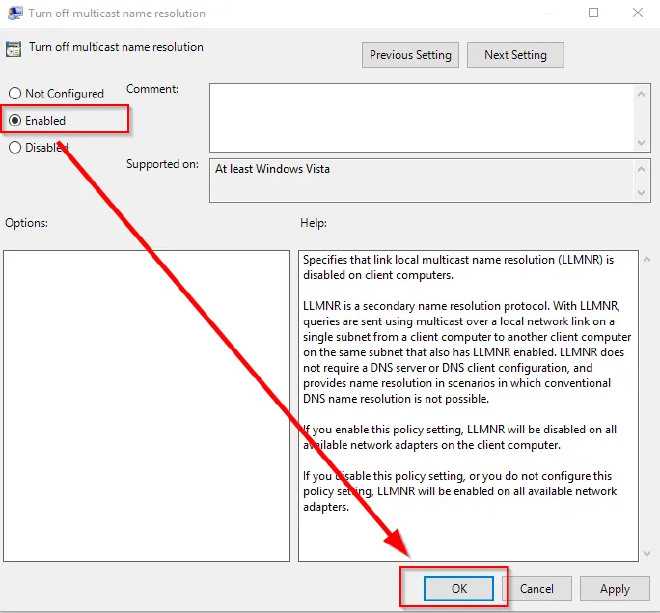Maximize the policy settings window
The height and width of the screenshot is (613, 660).
coord(594,14)
